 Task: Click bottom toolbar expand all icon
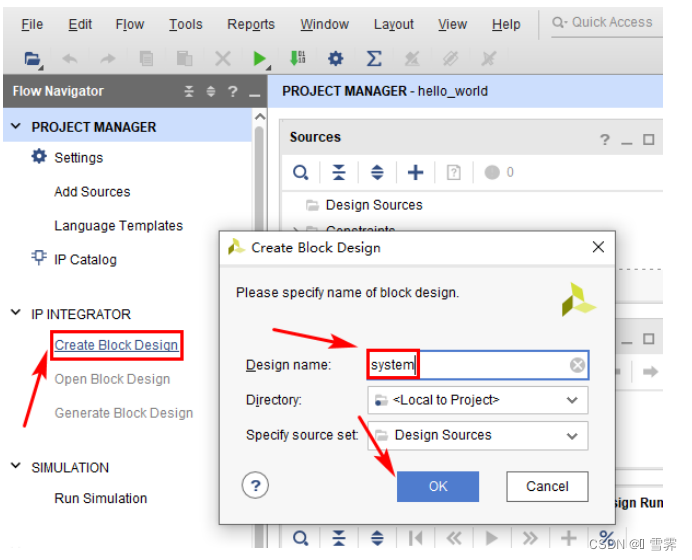point(377,537)
